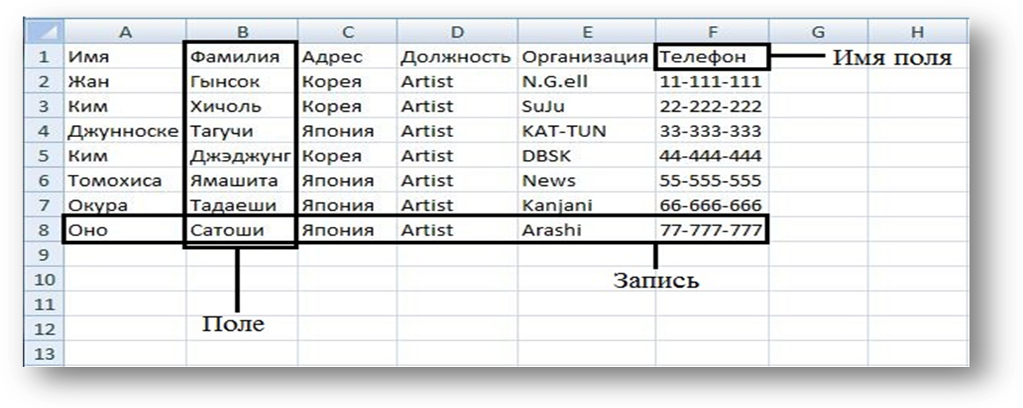Click column H header
Screen dimensions: 1023x408
(917, 31)
